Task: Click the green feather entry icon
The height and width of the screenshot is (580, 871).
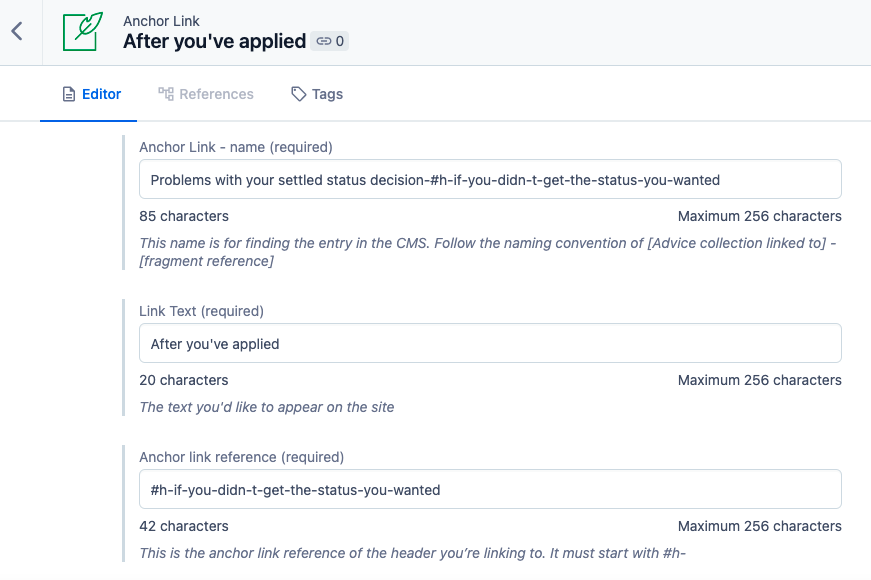Action: [x=82, y=31]
